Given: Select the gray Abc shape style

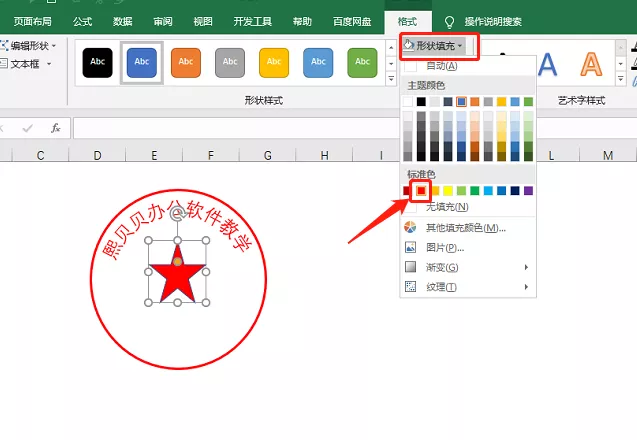Looking at the screenshot, I should tap(230, 63).
